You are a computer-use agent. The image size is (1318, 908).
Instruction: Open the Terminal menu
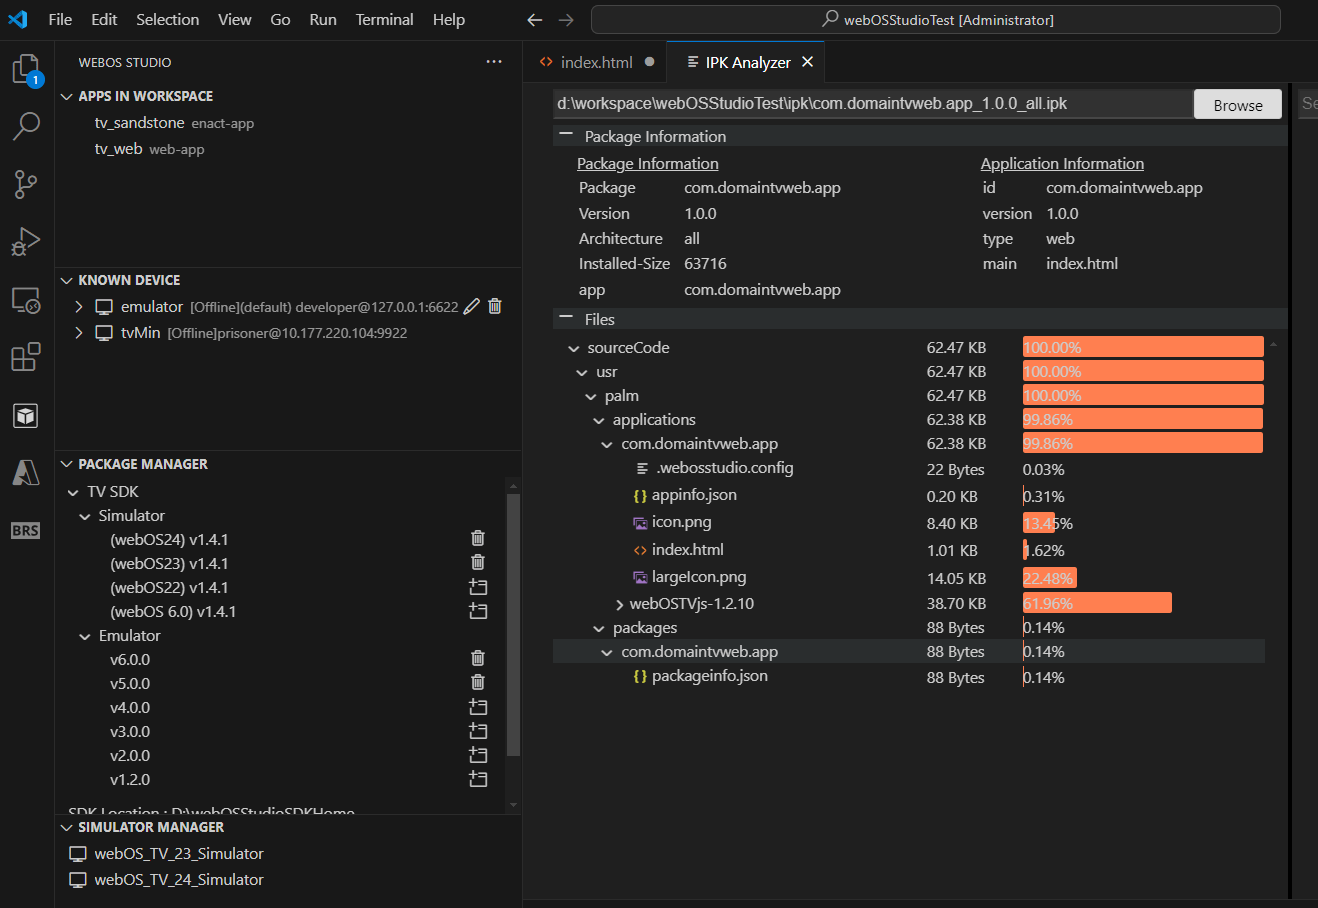pos(385,20)
